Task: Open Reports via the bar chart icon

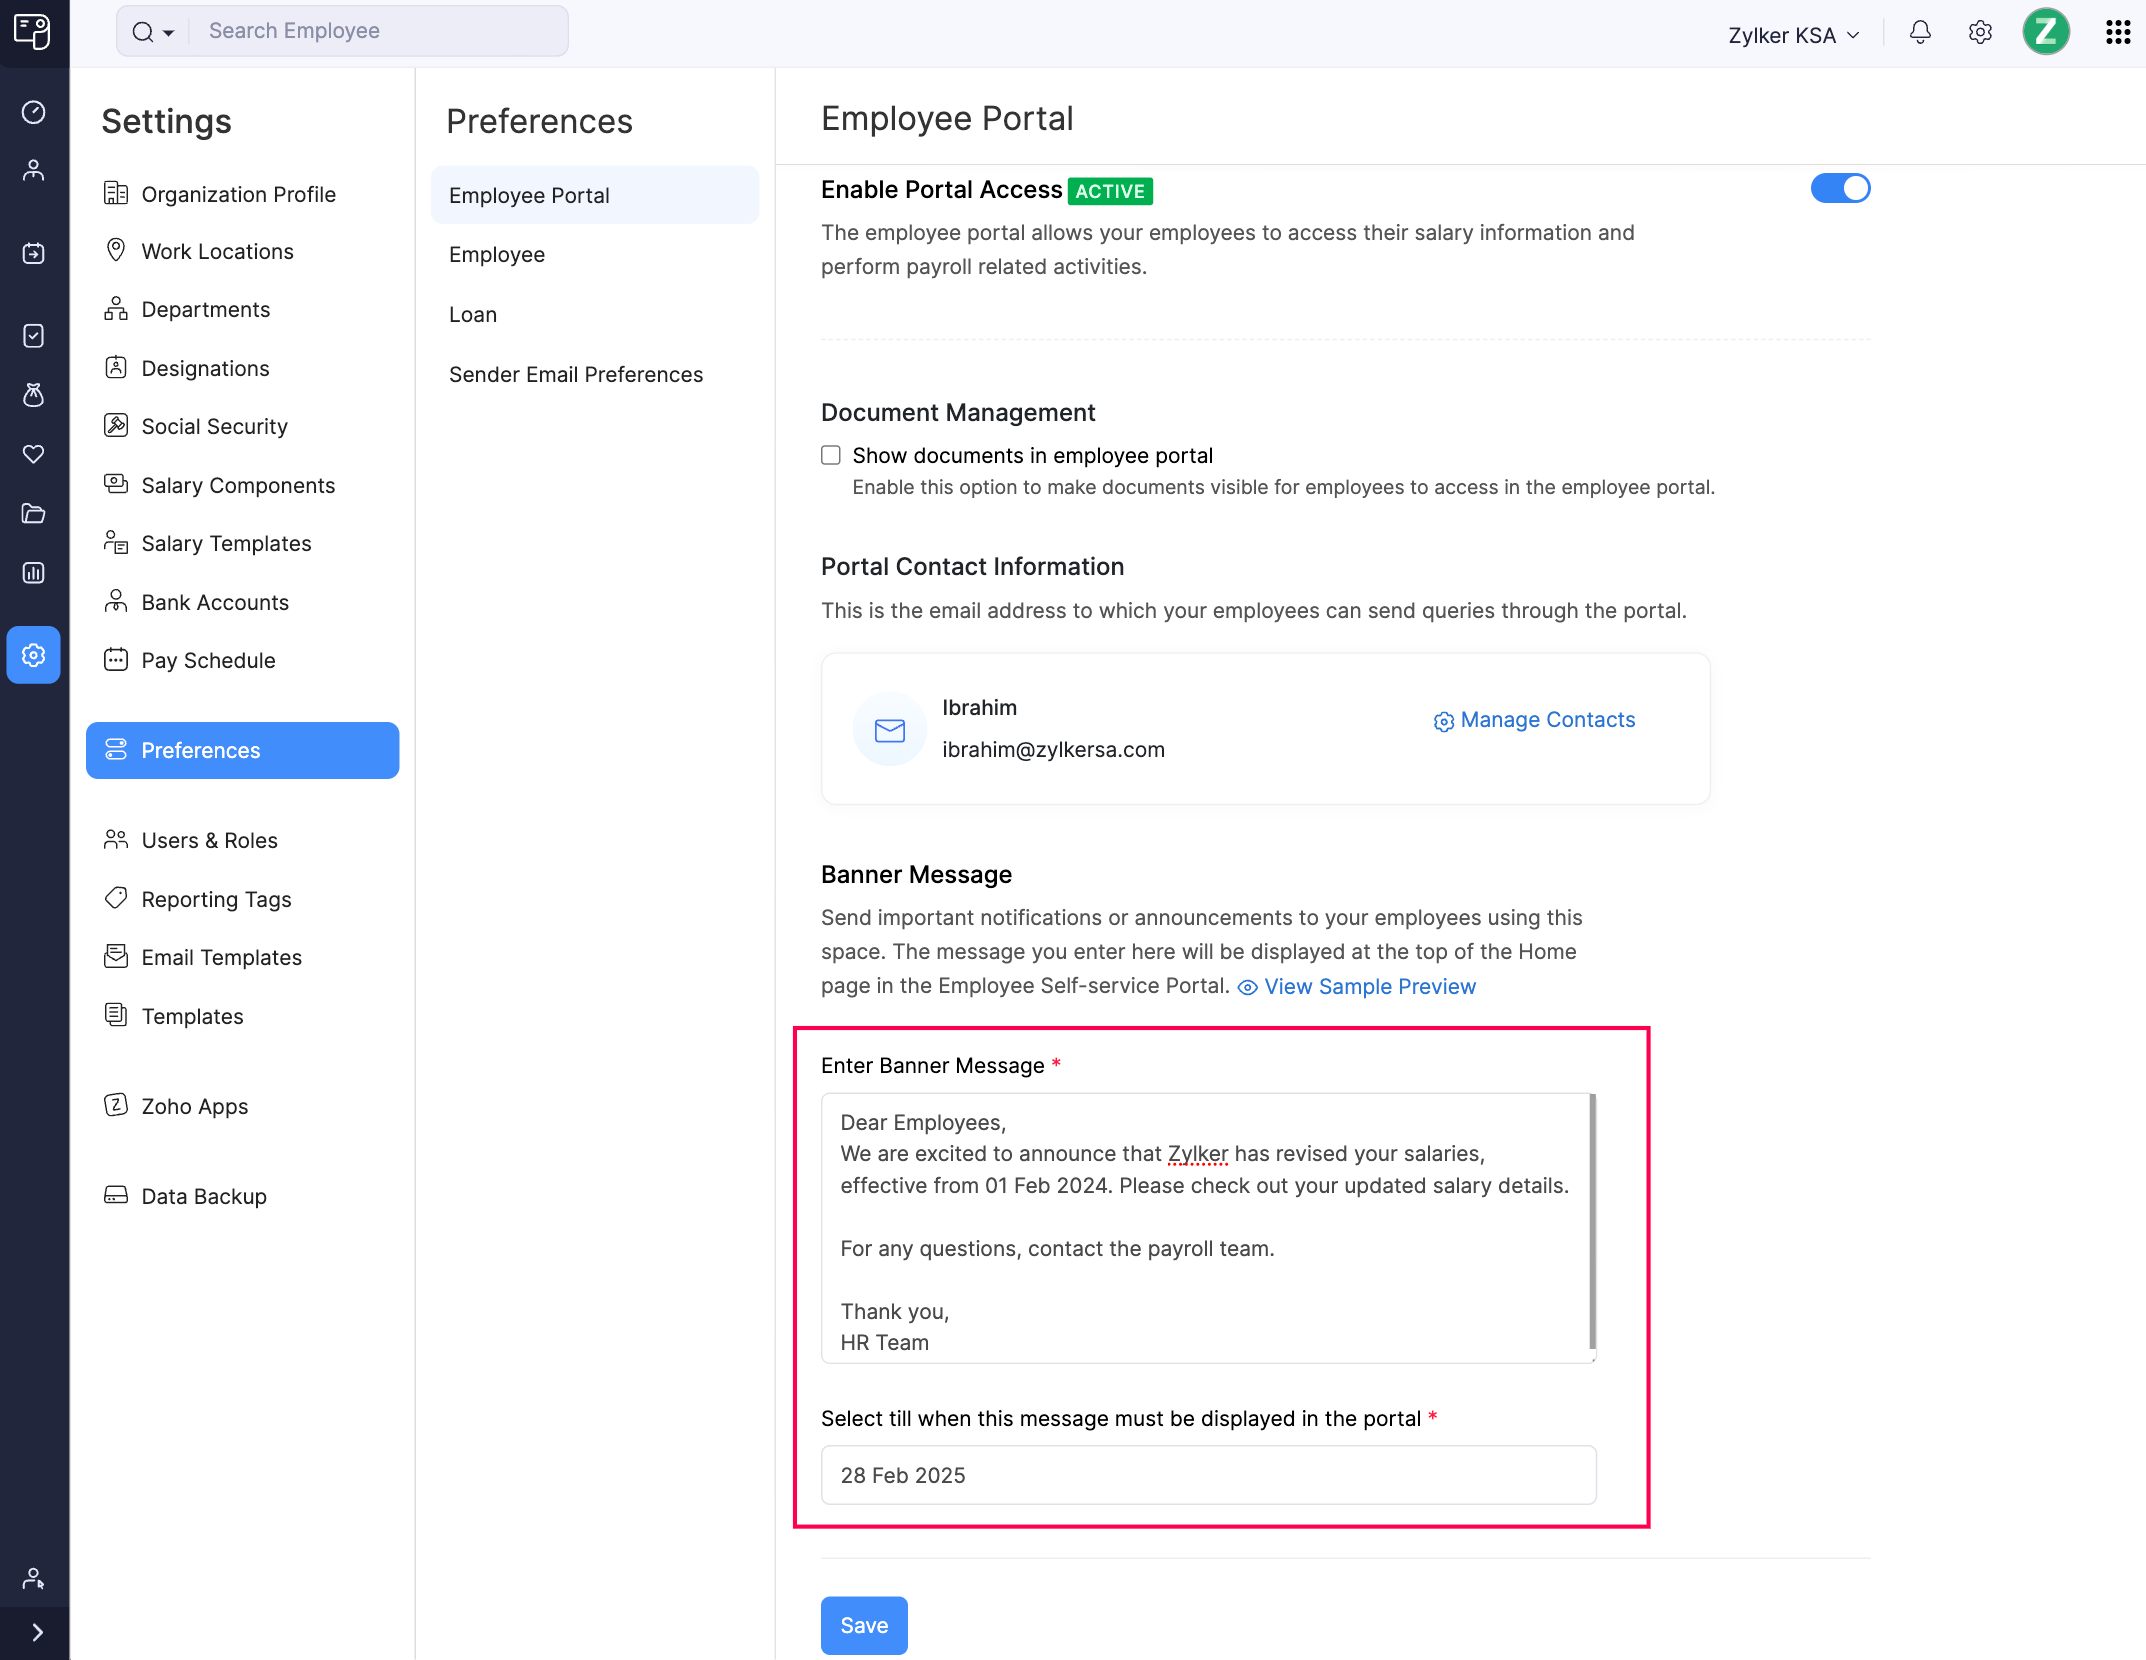Action: (34, 572)
